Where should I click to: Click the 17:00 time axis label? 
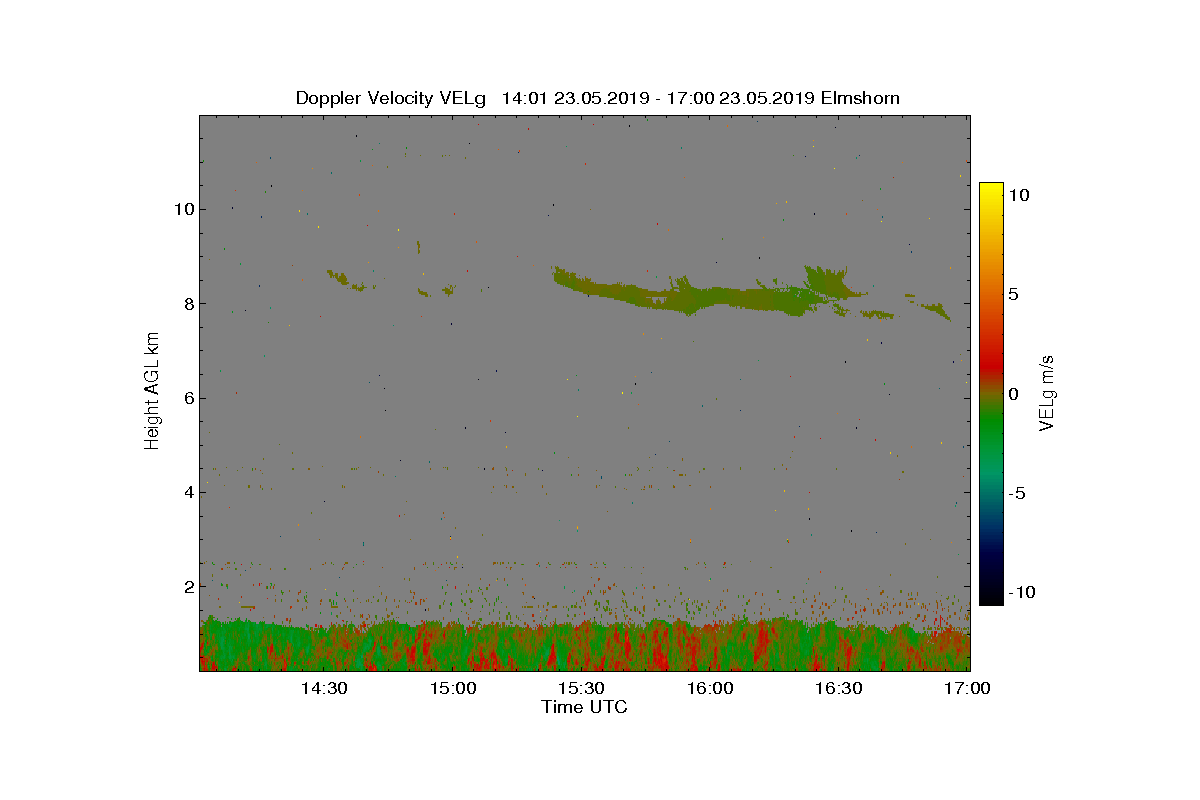[967, 689]
